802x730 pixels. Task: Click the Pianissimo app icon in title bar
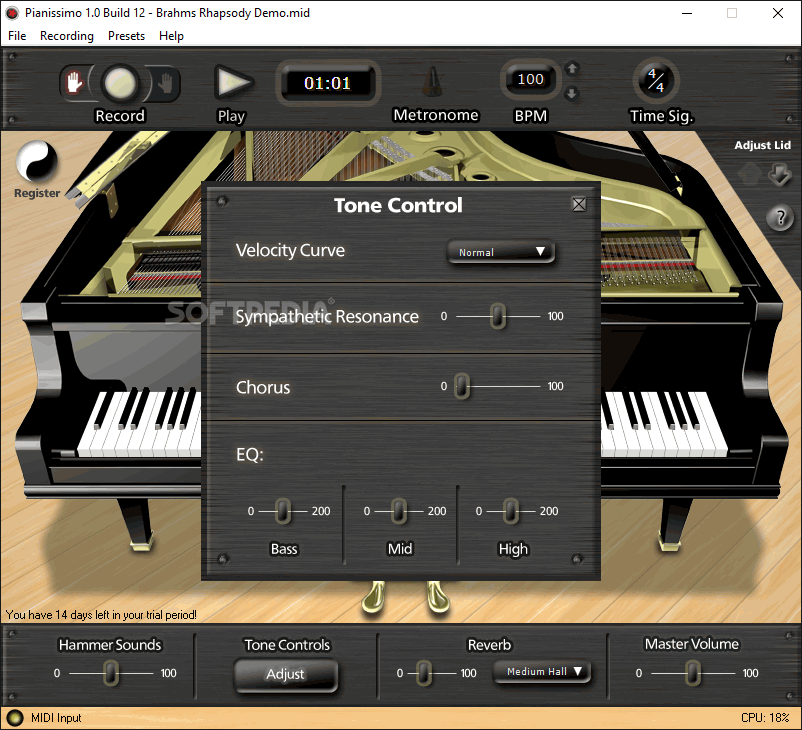(12, 13)
